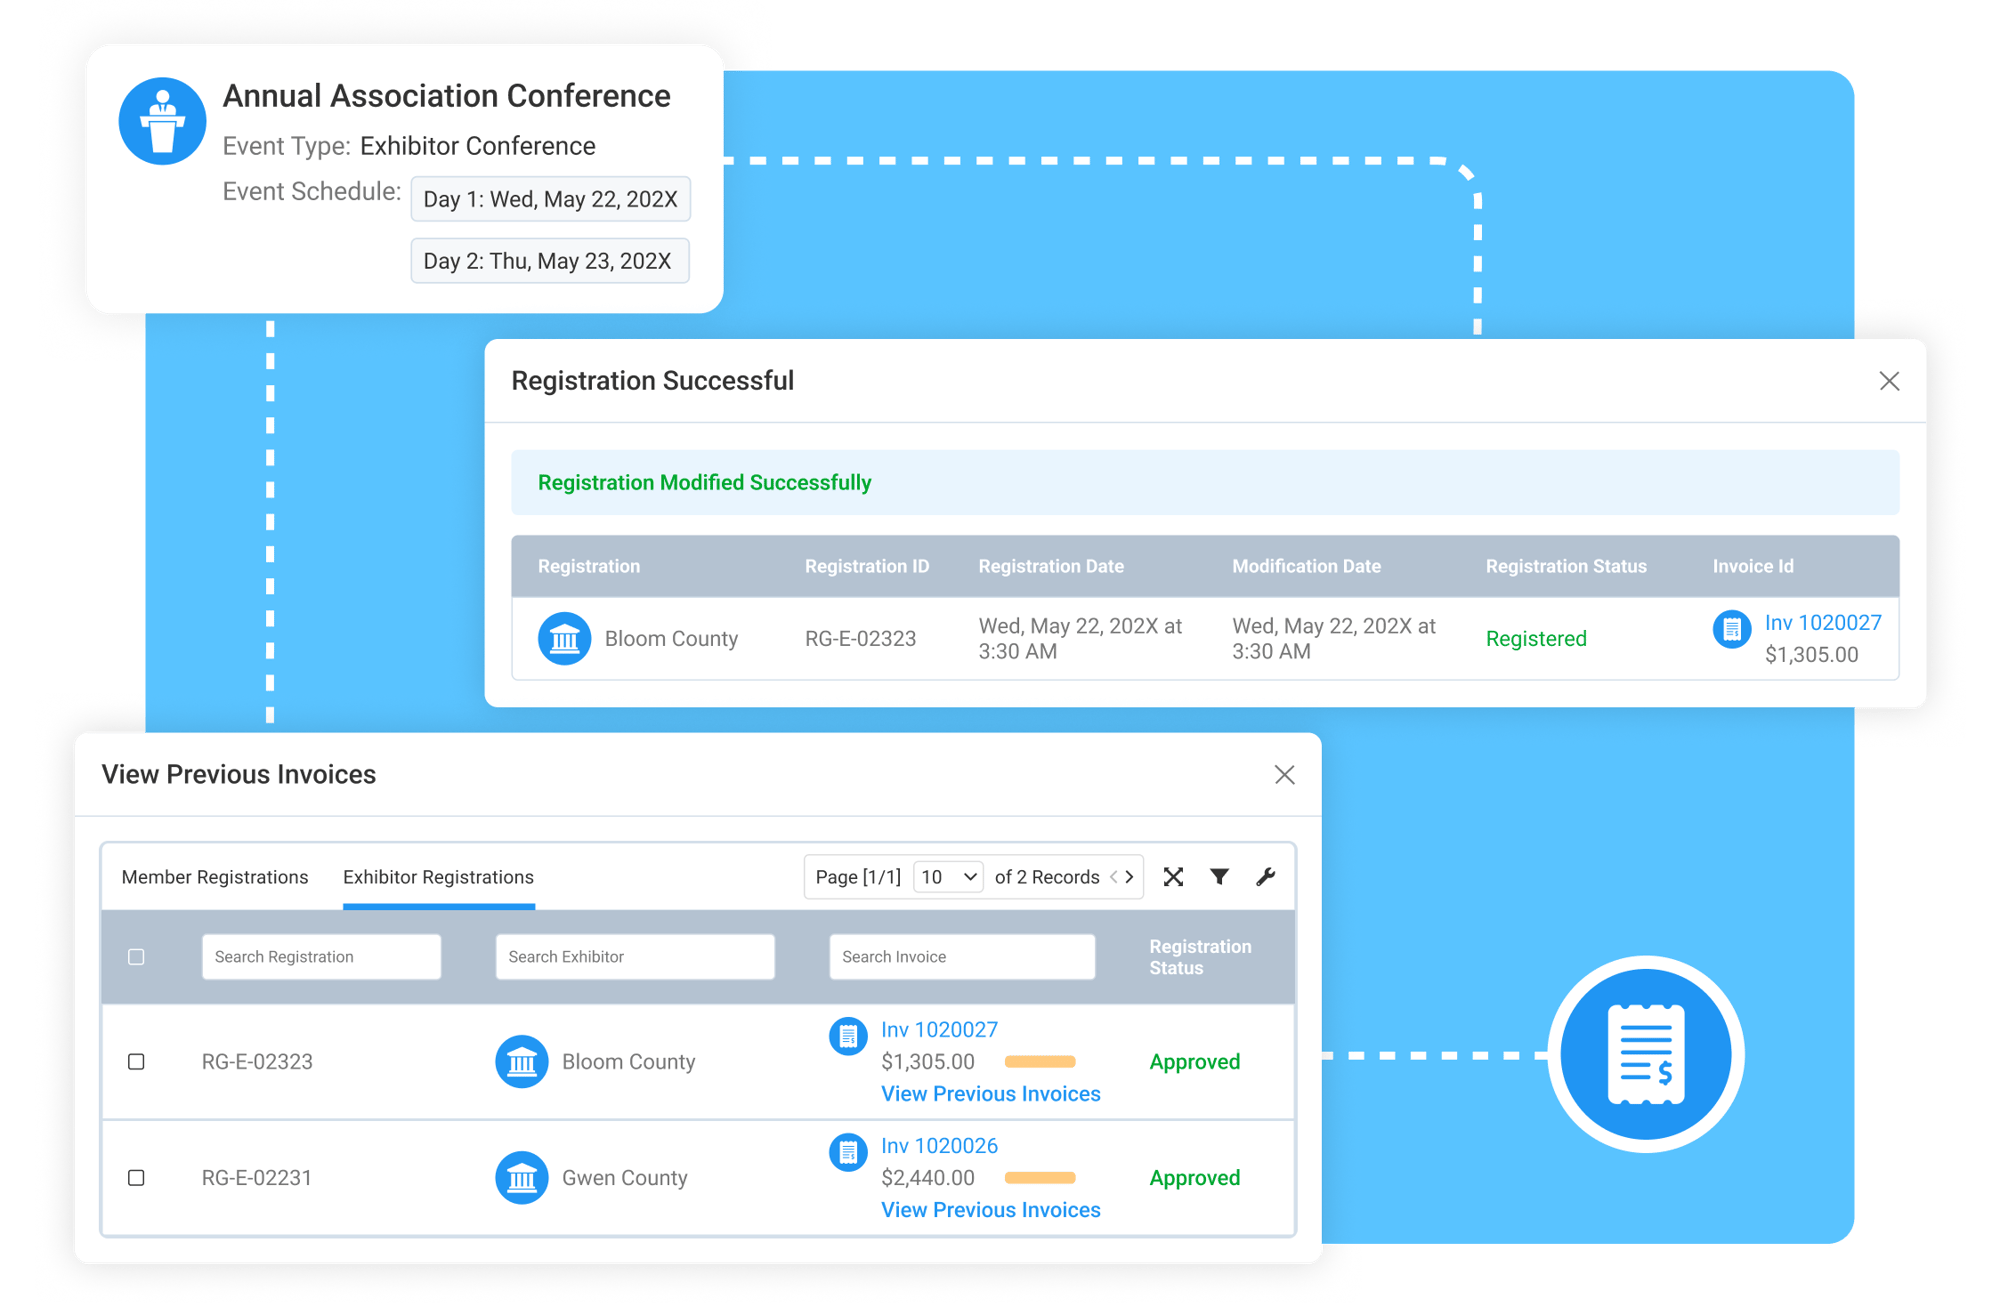The height and width of the screenshot is (1315, 2000).
Task: Click the previous page chevron
Action: (1112, 876)
